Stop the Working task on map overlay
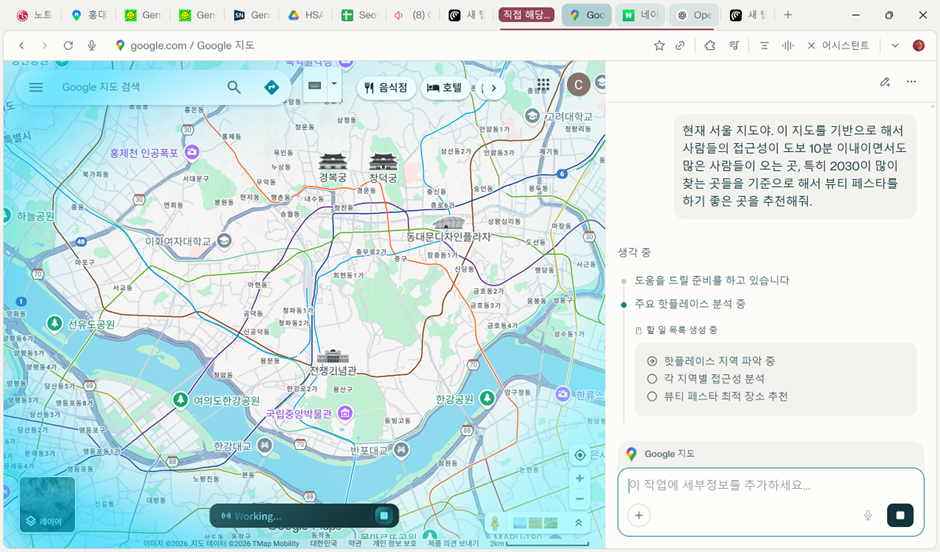Screen dimensions: 940x552 pyautogui.click(x=384, y=515)
